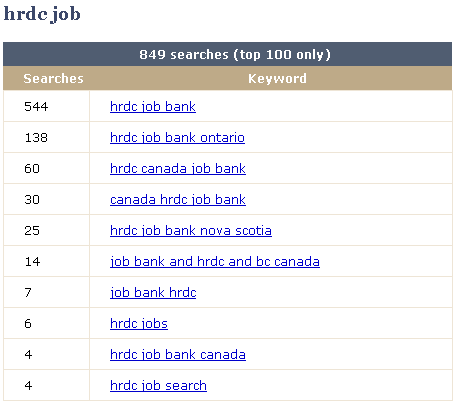This screenshot has width=456, height=401.
Task: Click the 'hrdc job' page heading
Action: tap(42, 14)
